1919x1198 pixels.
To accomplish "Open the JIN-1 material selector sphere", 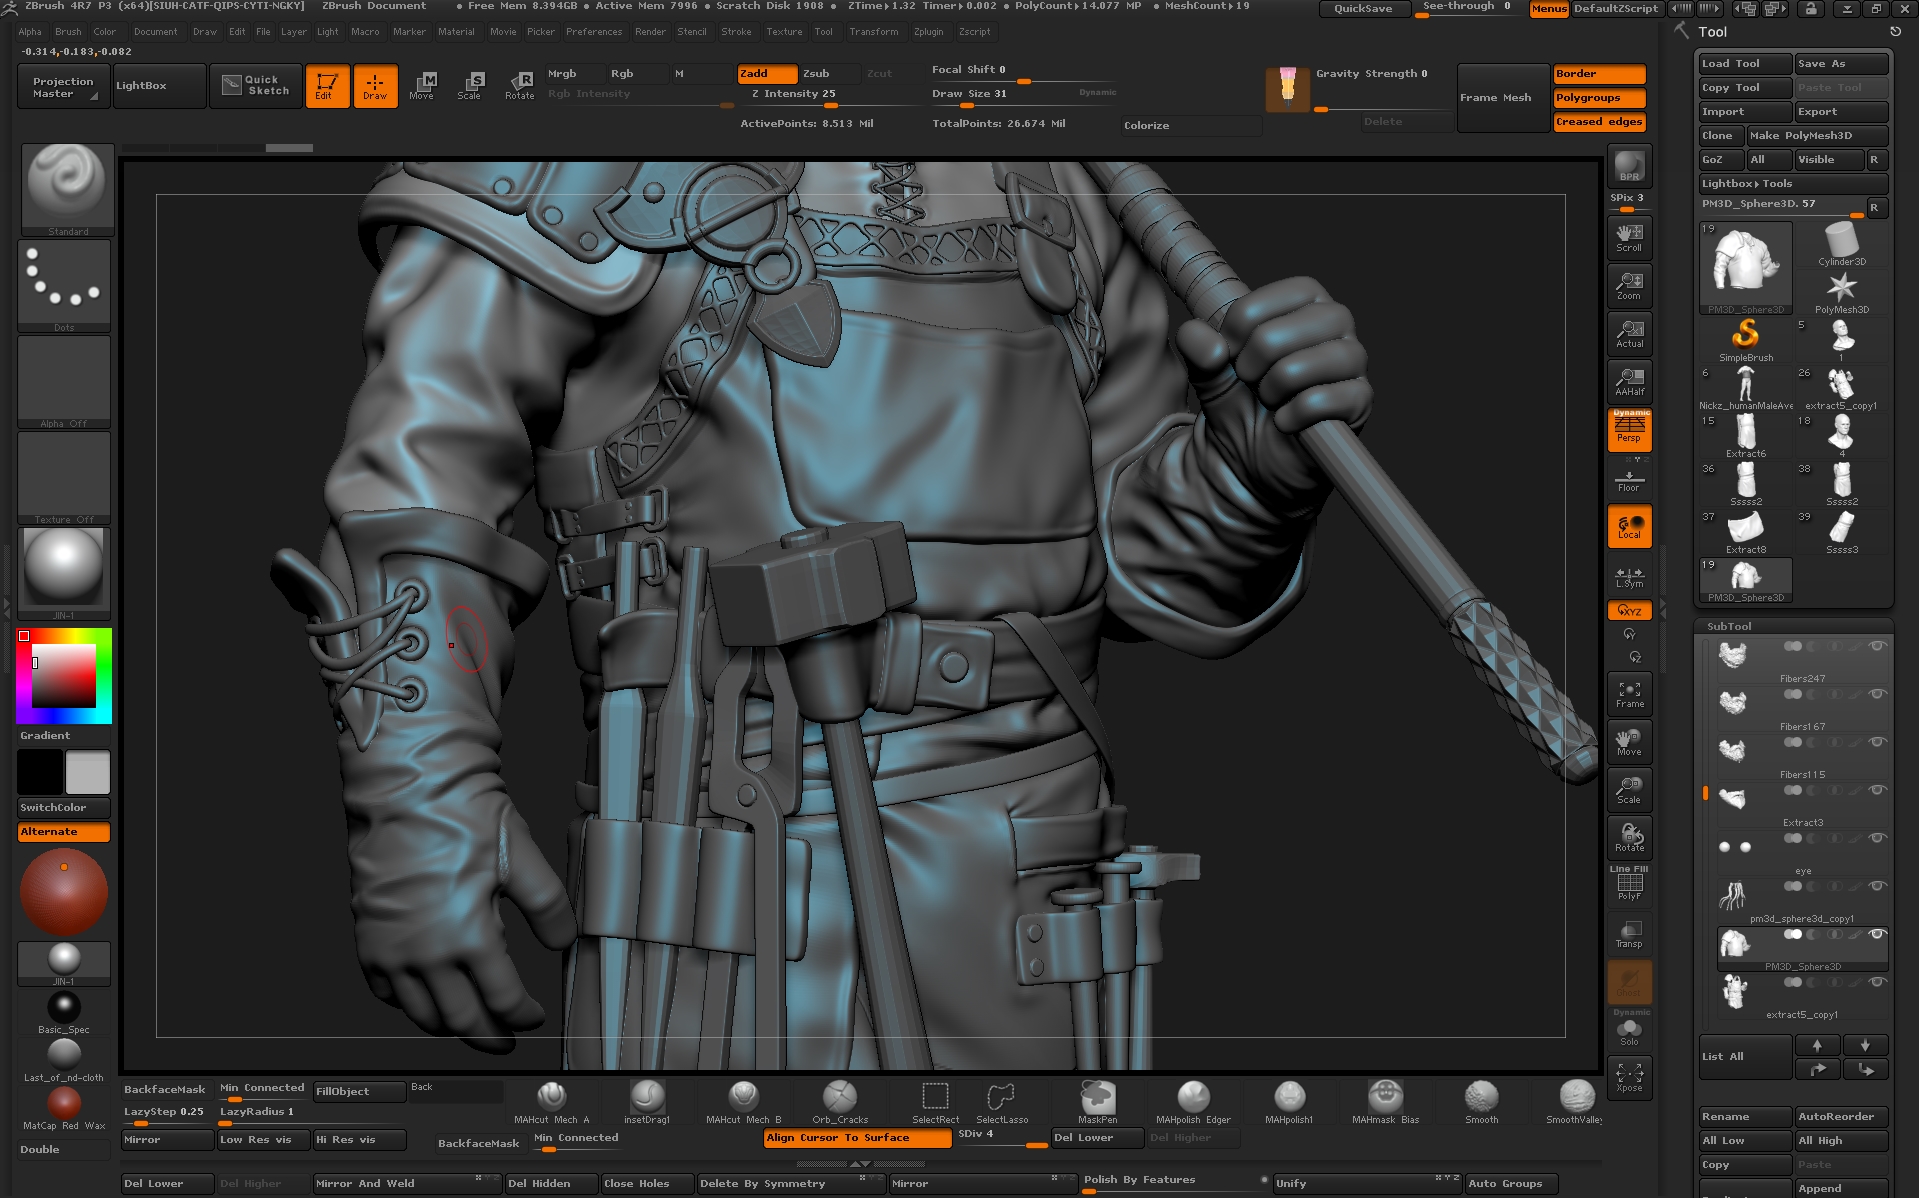I will click(64, 574).
